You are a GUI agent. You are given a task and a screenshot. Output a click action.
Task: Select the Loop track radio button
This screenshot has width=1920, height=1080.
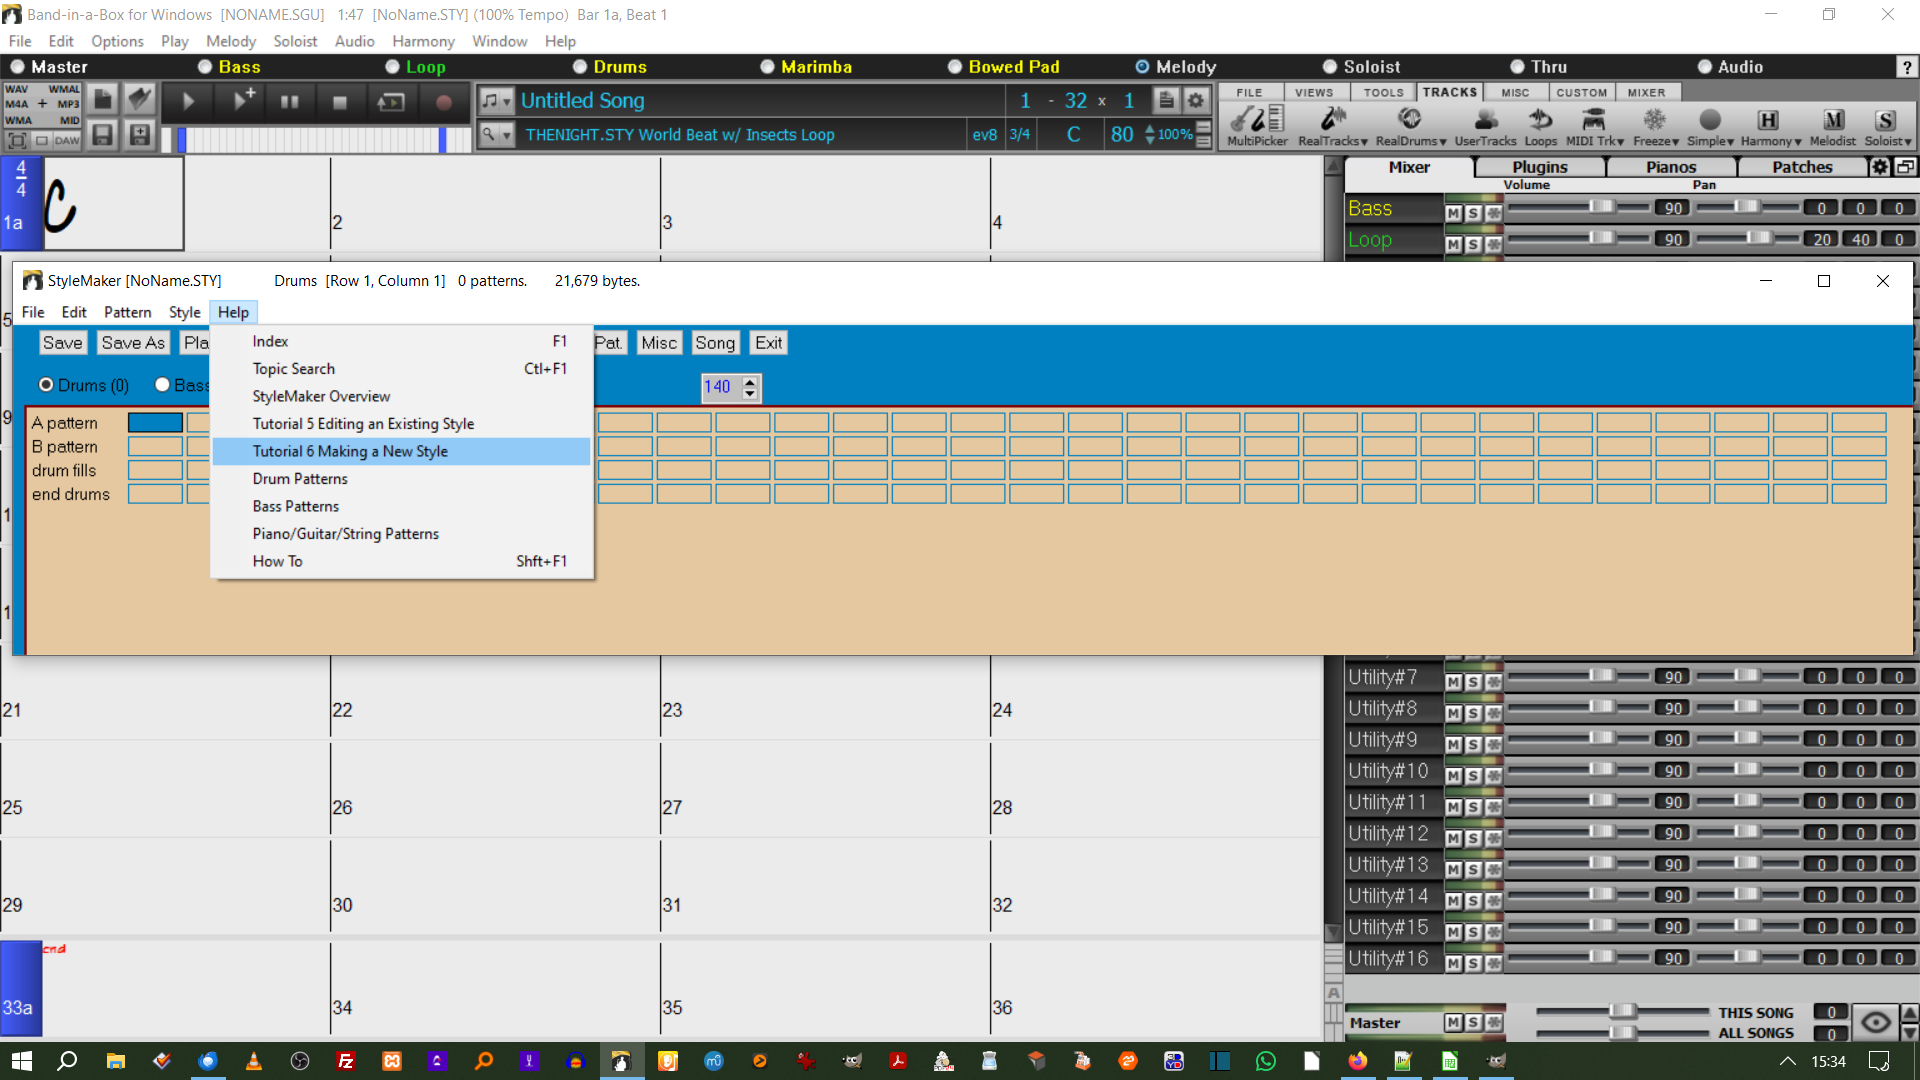pos(392,67)
